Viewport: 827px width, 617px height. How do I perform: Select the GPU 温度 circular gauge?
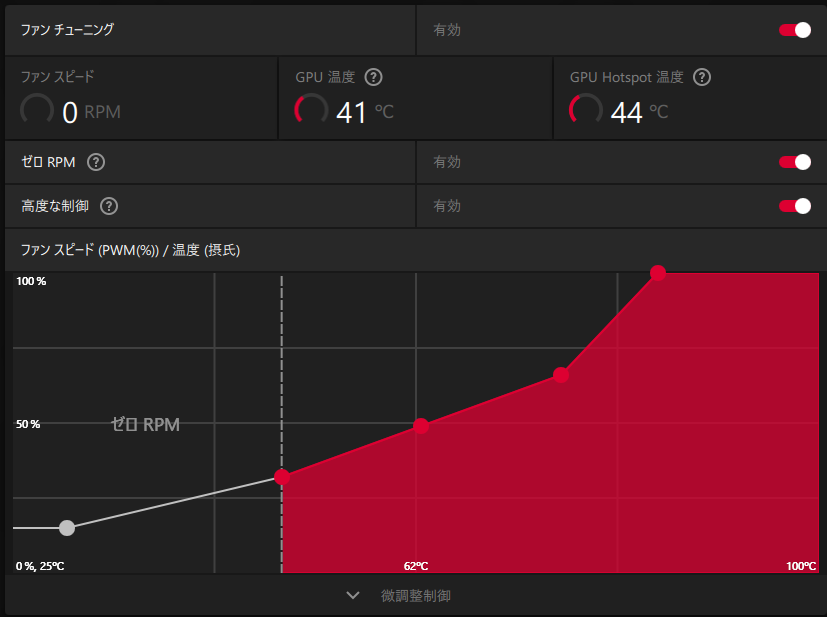[311, 111]
